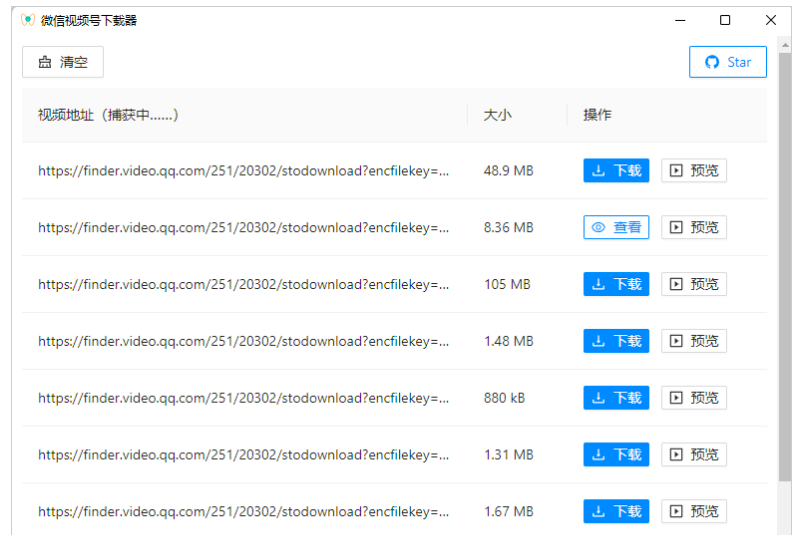Click the 1.67 MB size cell
This screenshot has width=804, height=535.
[x=509, y=512]
